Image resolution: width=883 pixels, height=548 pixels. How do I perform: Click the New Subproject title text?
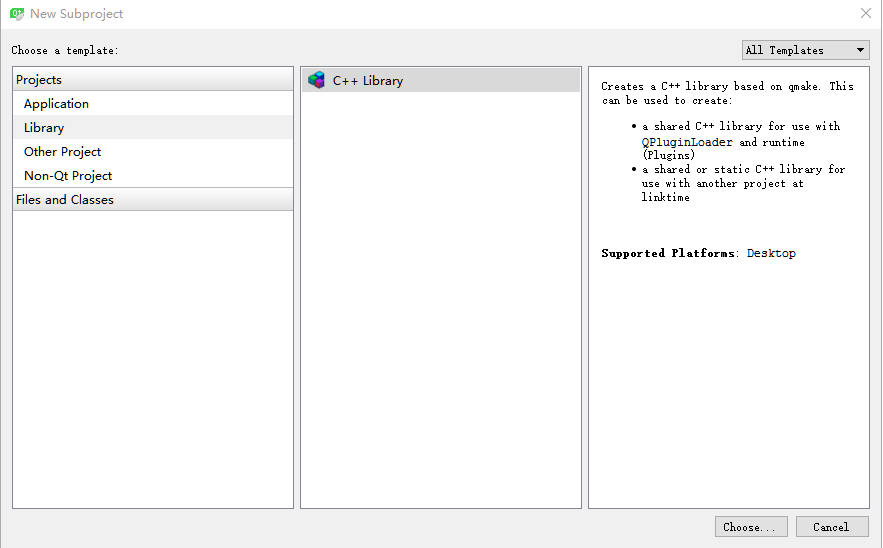coord(77,14)
